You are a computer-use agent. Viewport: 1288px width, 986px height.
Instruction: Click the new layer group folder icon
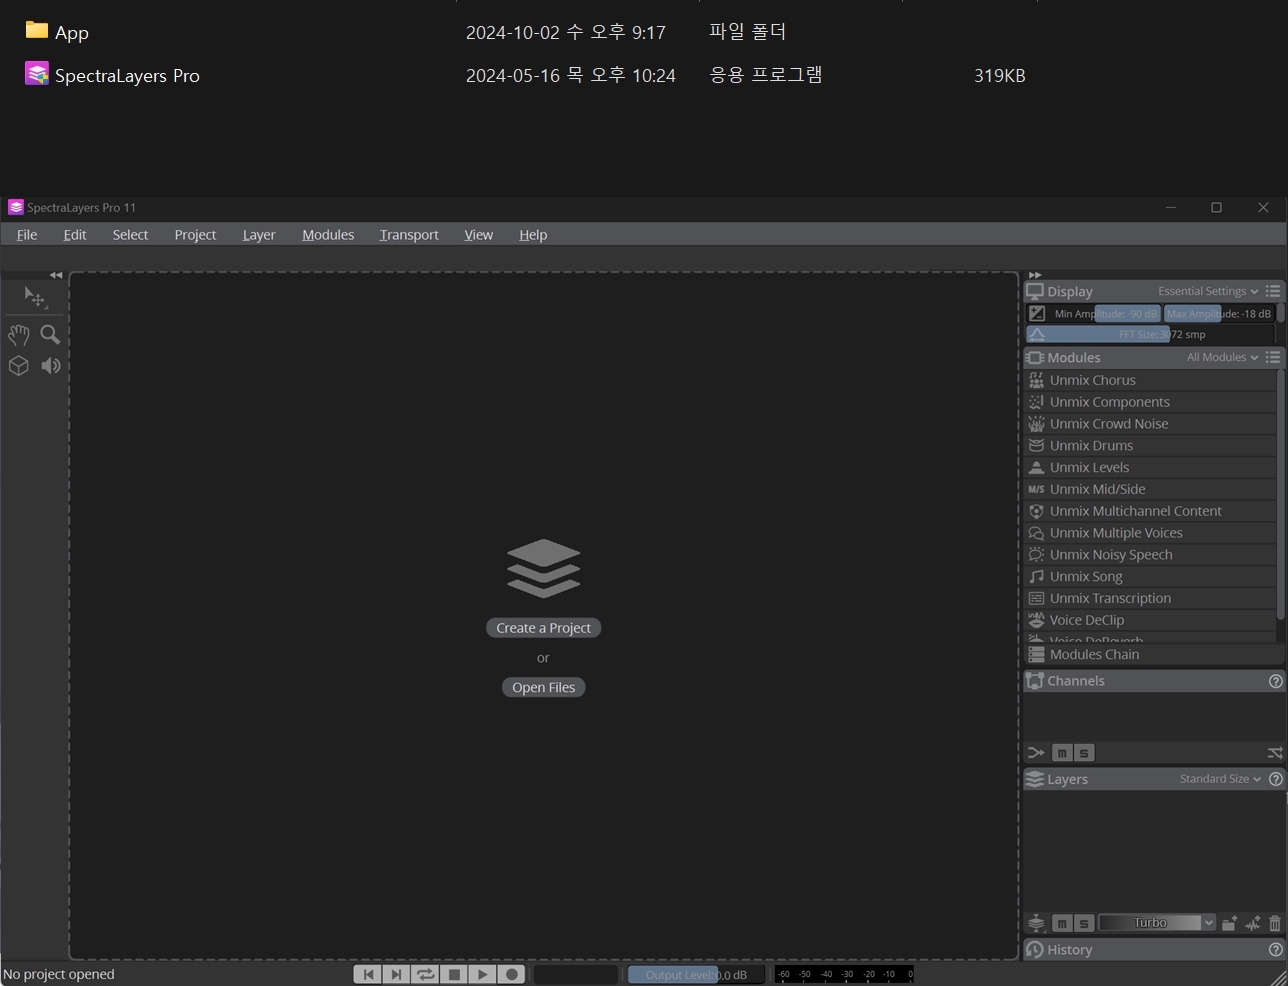[1230, 923]
